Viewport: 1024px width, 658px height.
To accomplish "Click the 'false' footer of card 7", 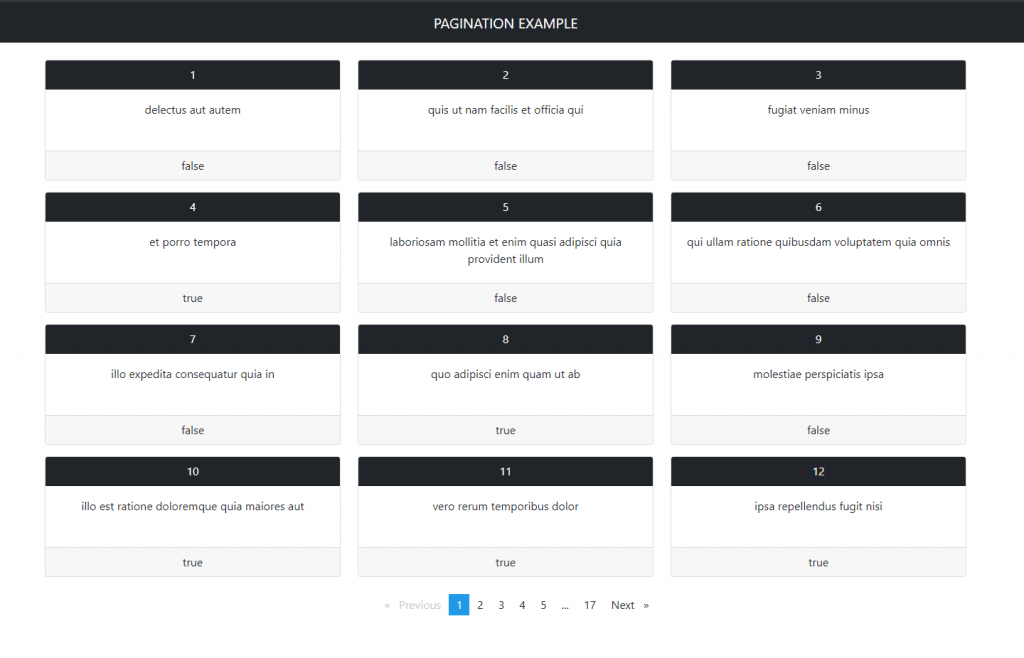I will pyautogui.click(x=193, y=430).
